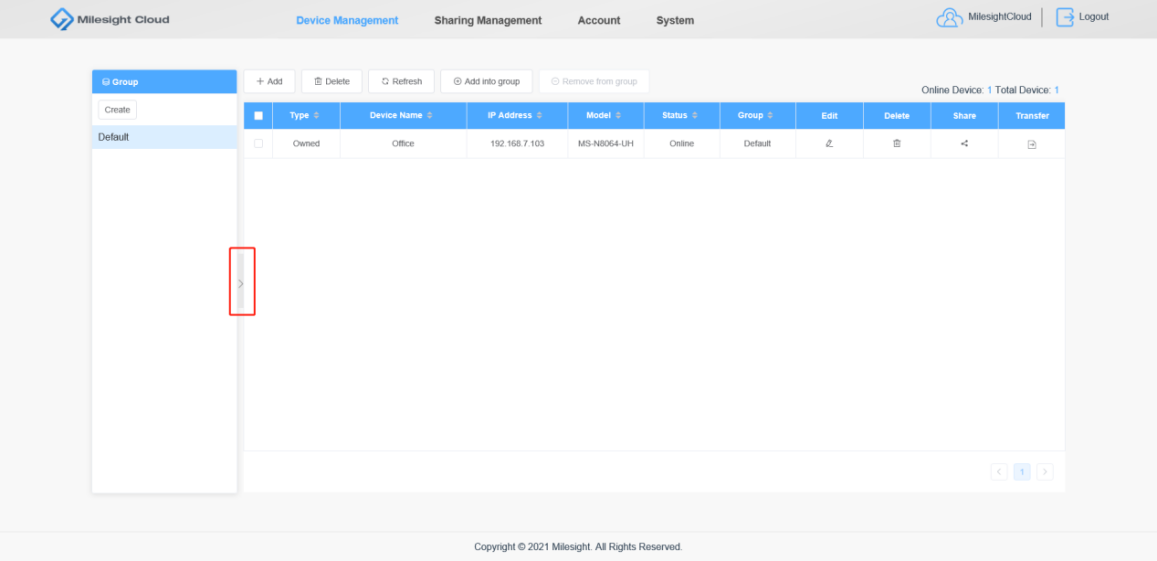
Task: Sort by Device Name column arrows
Action: pyautogui.click(x=429, y=116)
